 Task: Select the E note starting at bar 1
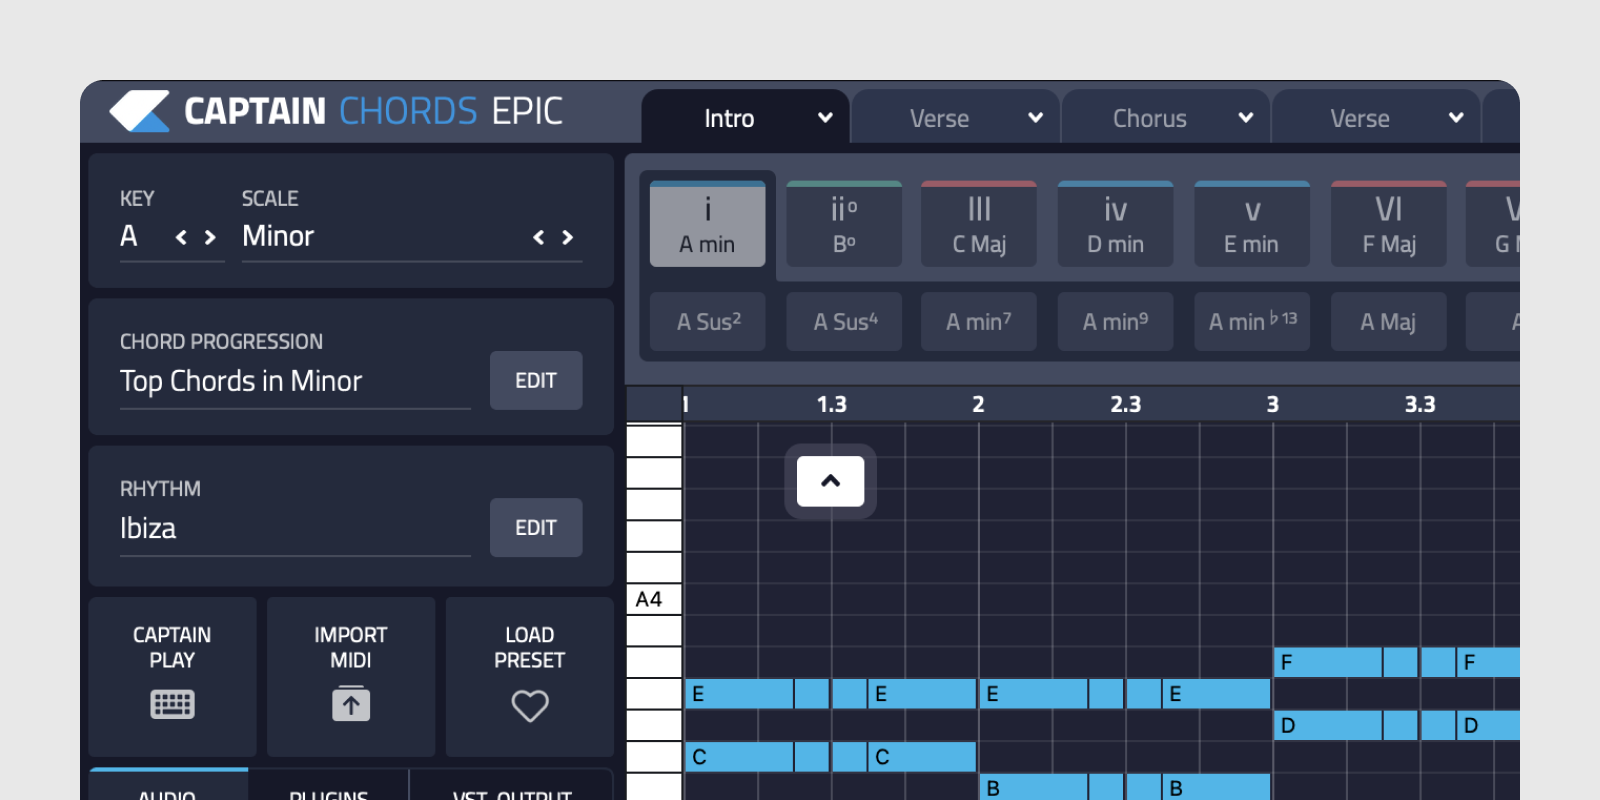tap(739, 694)
